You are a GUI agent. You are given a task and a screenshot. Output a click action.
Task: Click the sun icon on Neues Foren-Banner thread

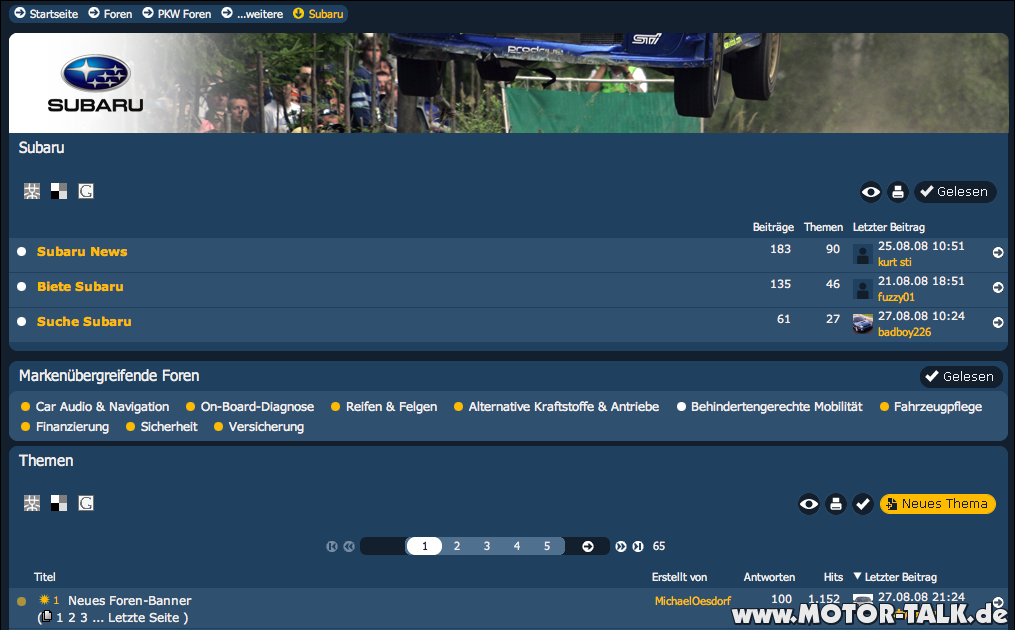[44, 600]
